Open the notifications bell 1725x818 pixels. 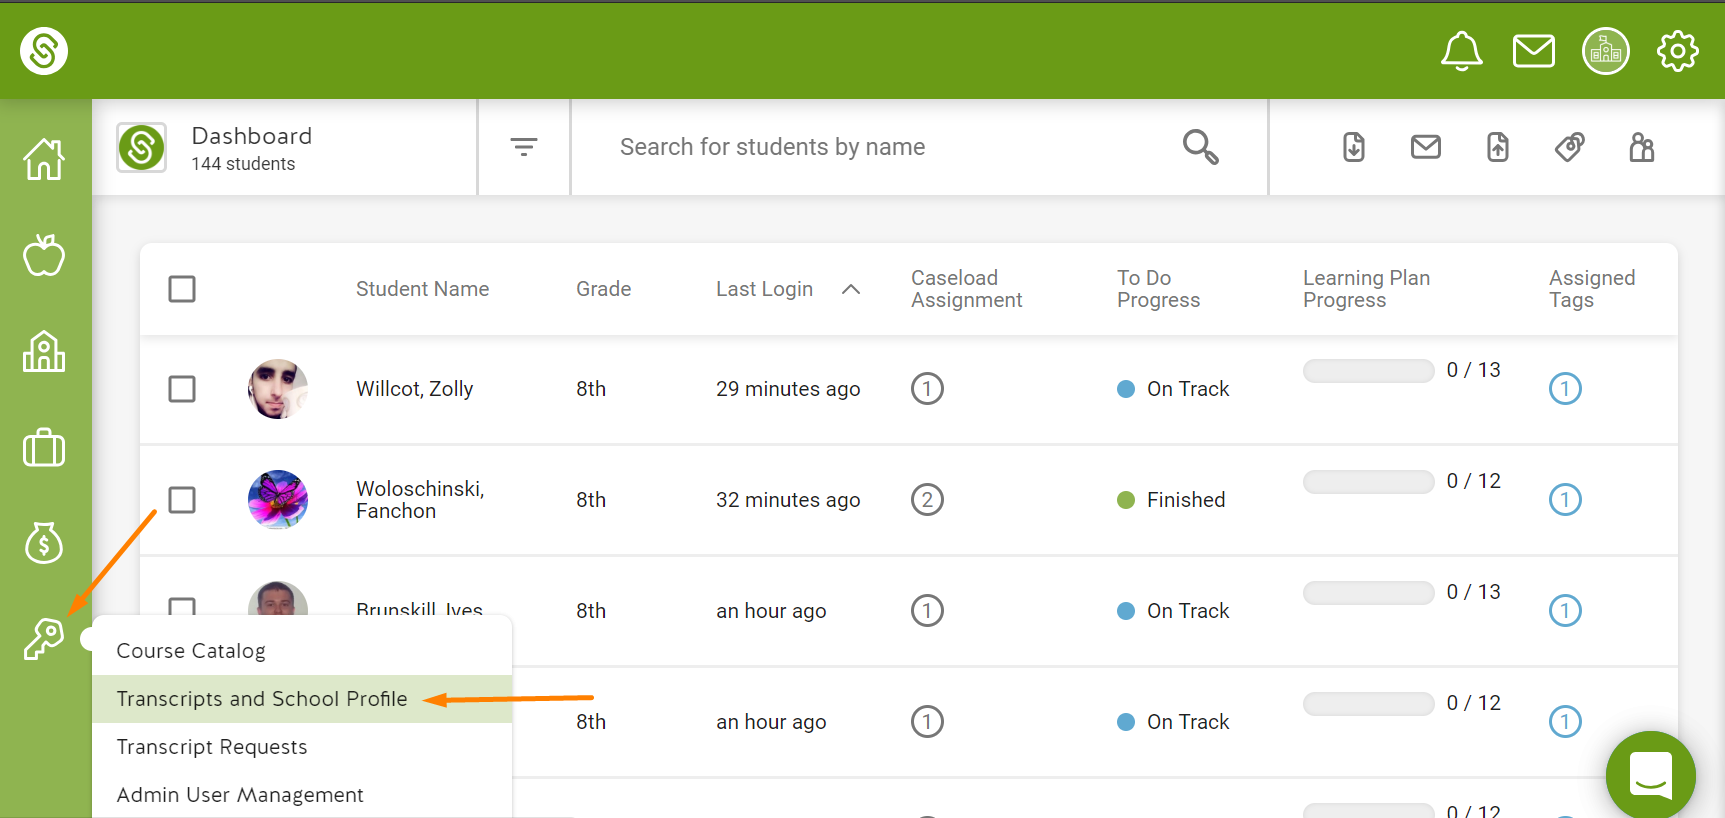pyautogui.click(x=1461, y=51)
